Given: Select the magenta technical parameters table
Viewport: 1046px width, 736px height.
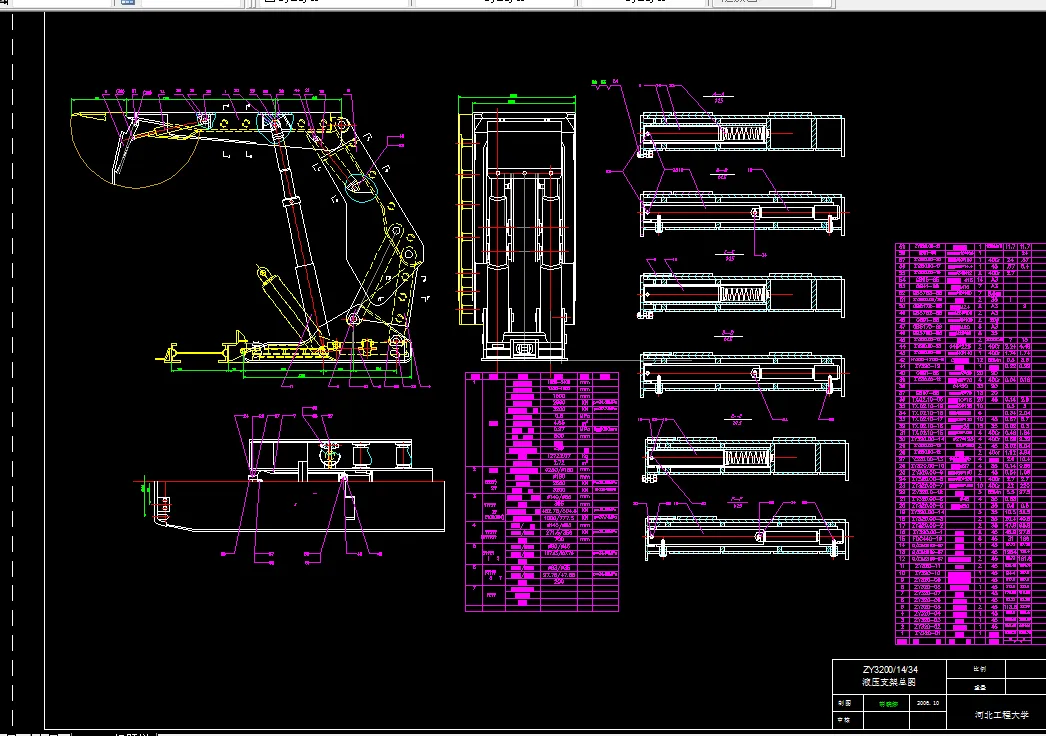Looking at the screenshot, I should point(542,492).
